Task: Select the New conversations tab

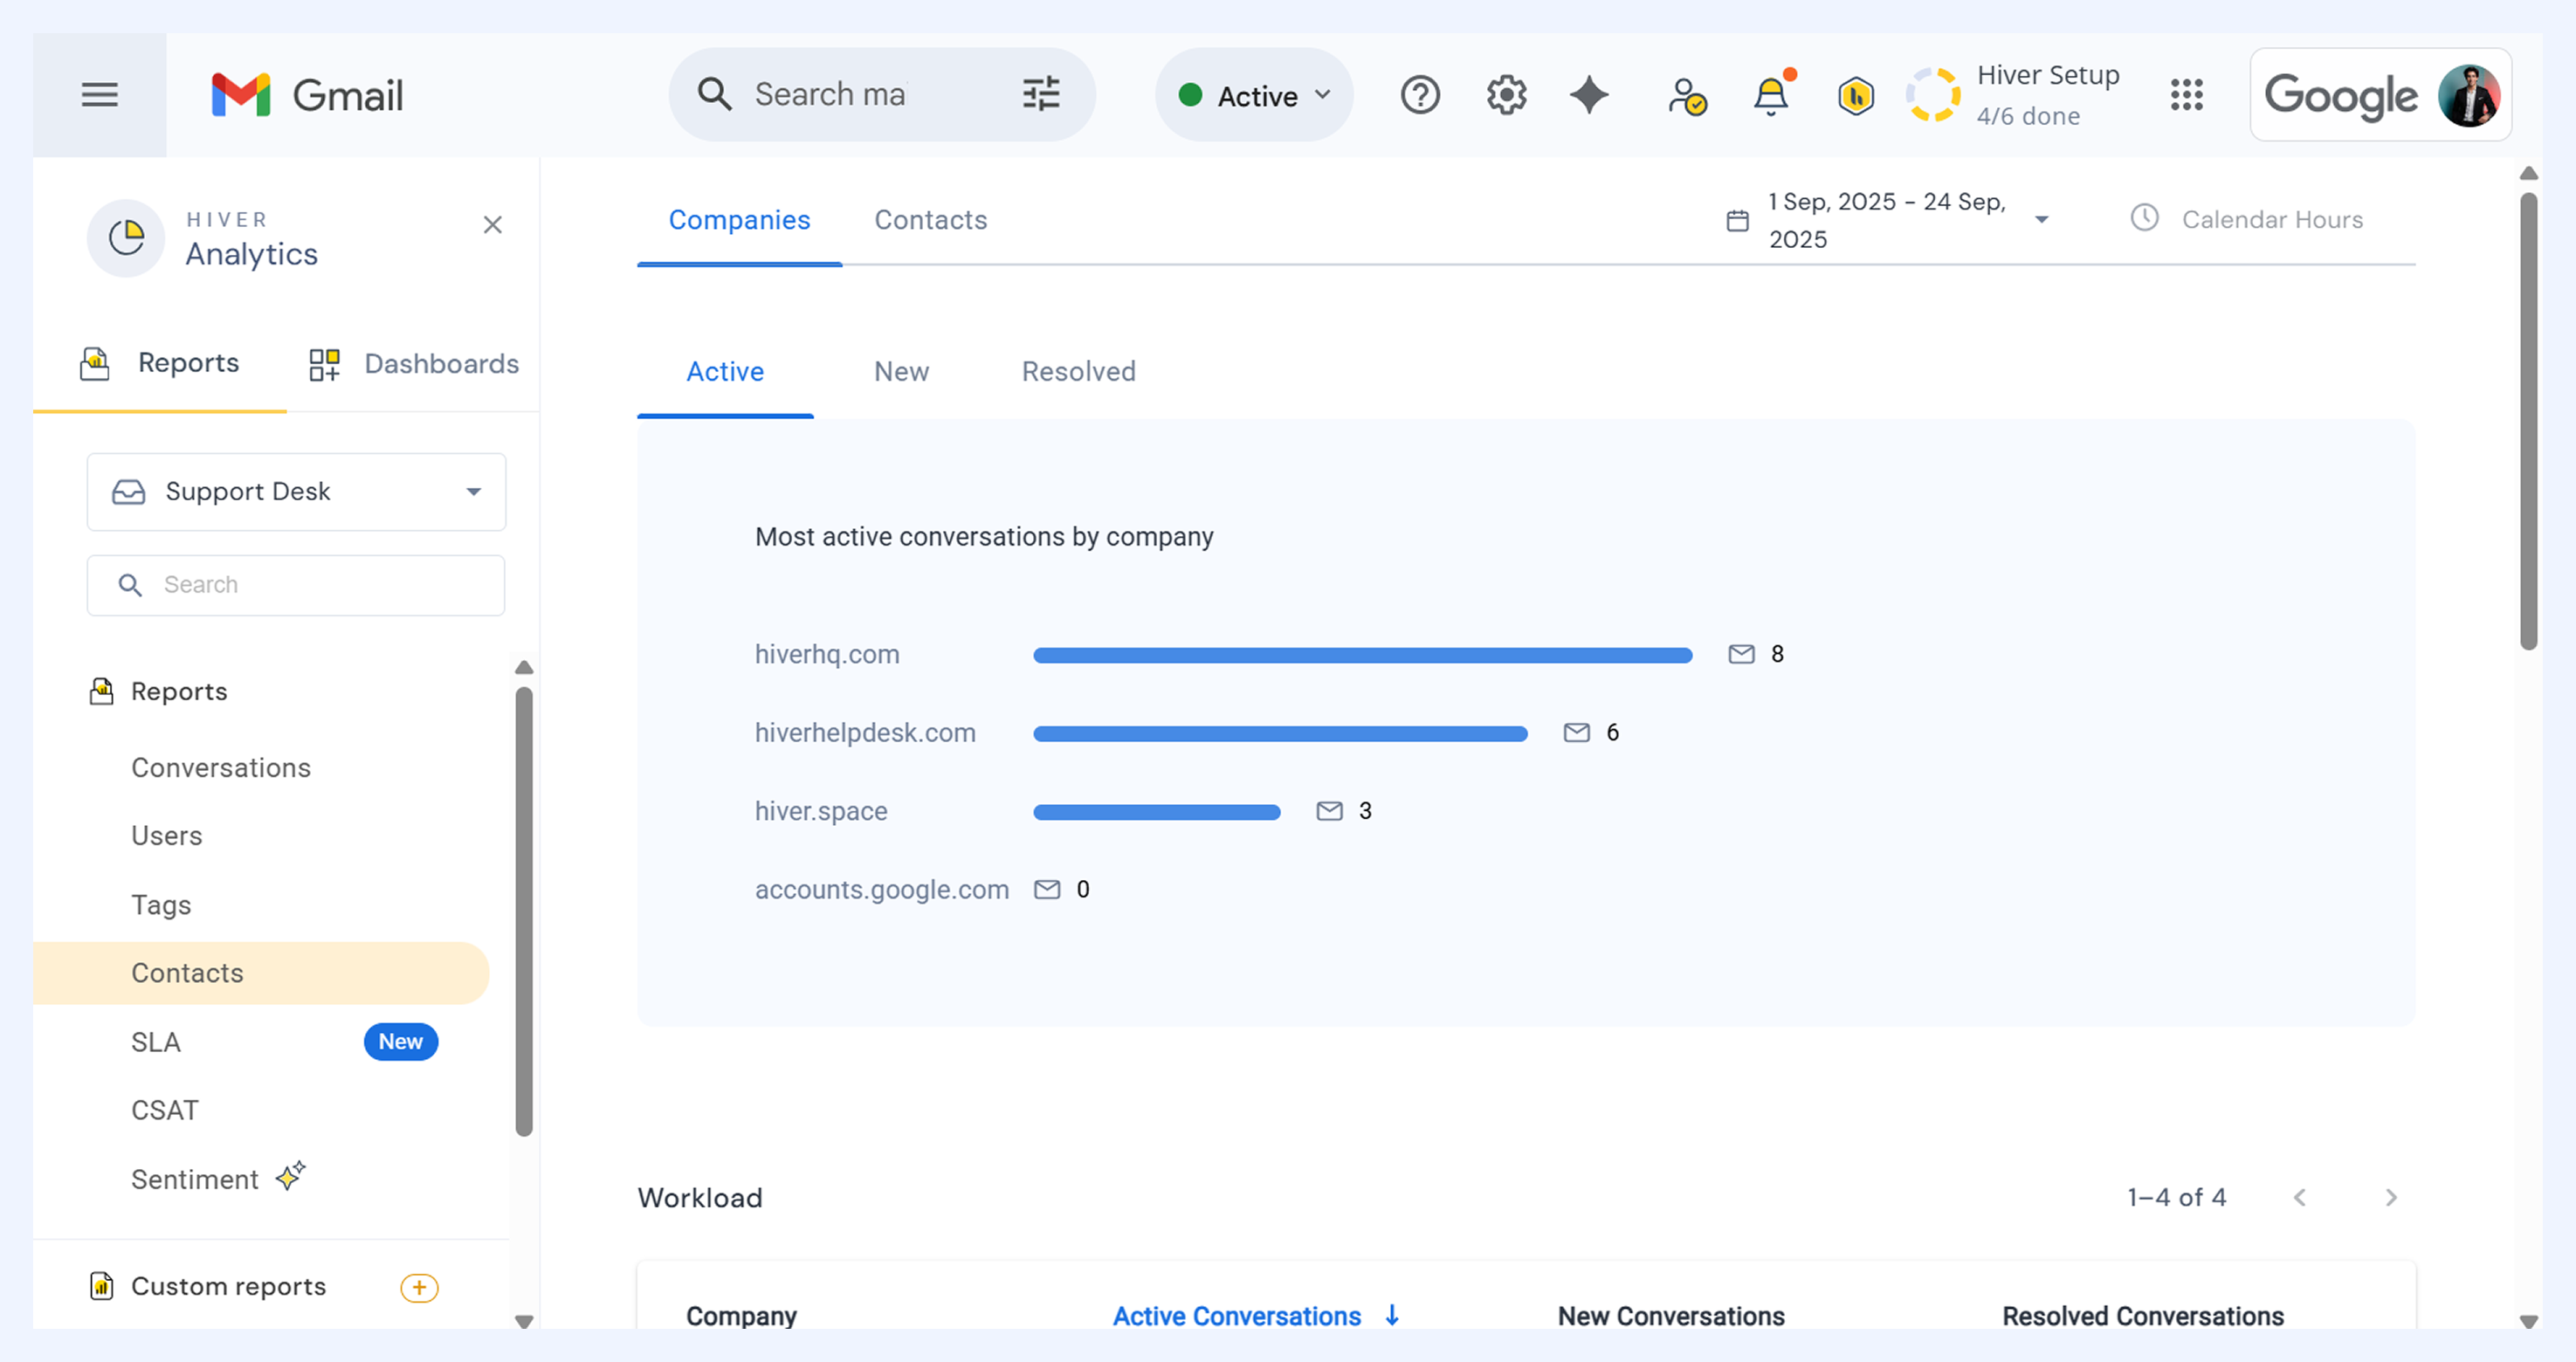Action: [x=901, y=372]
